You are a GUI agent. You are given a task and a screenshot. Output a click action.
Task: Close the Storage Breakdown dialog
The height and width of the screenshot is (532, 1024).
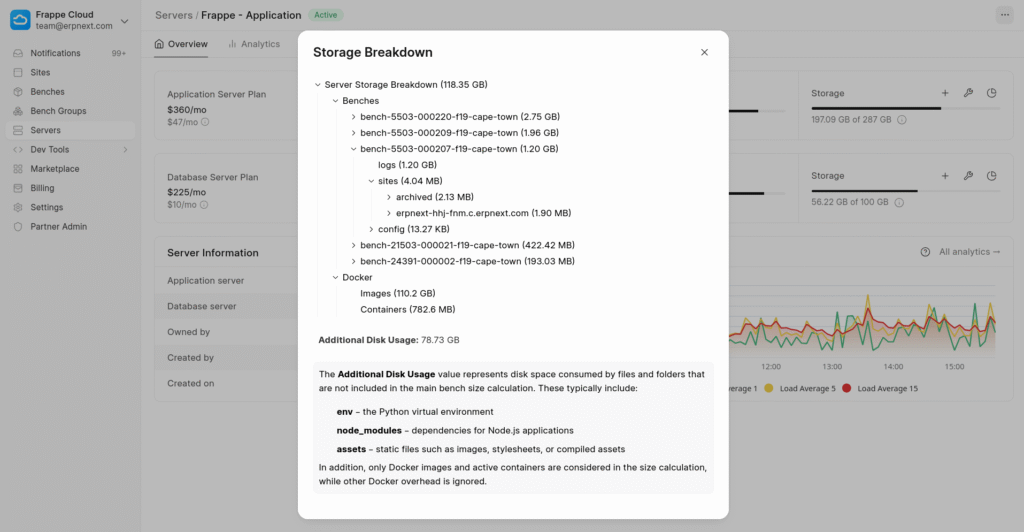[x=704, y=52]
